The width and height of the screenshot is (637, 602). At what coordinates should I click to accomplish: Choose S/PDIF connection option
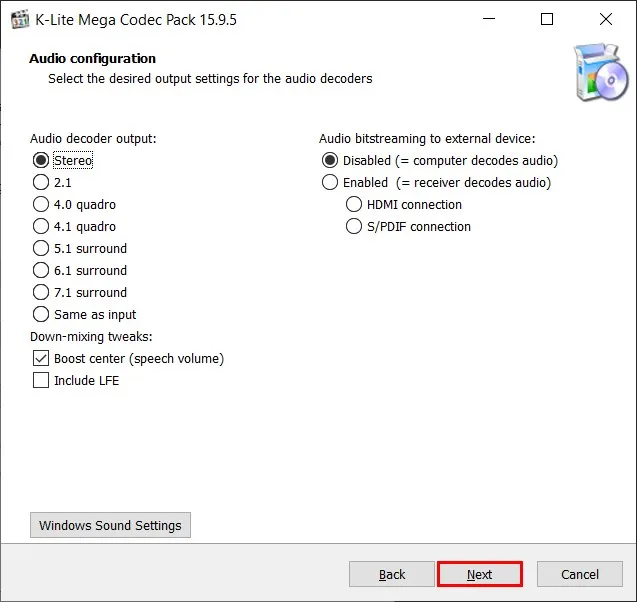click(x=354, y=226)
